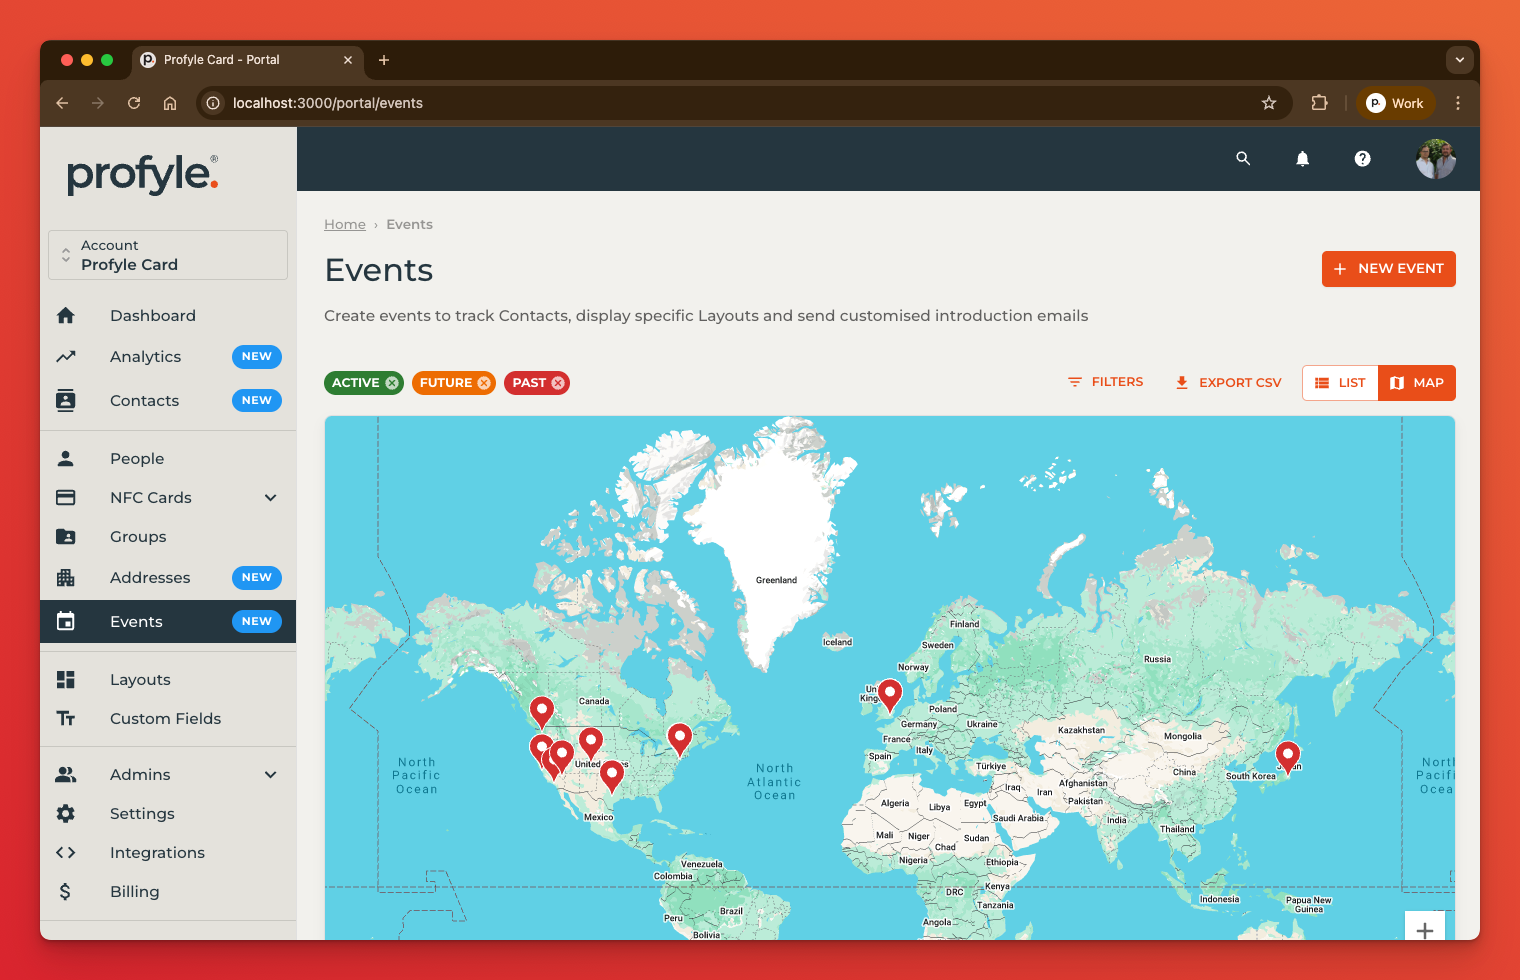Click the NEW EVENT button
Image resolution: width=1520 pixels, height=980 pixels.
pos(1388,269)
